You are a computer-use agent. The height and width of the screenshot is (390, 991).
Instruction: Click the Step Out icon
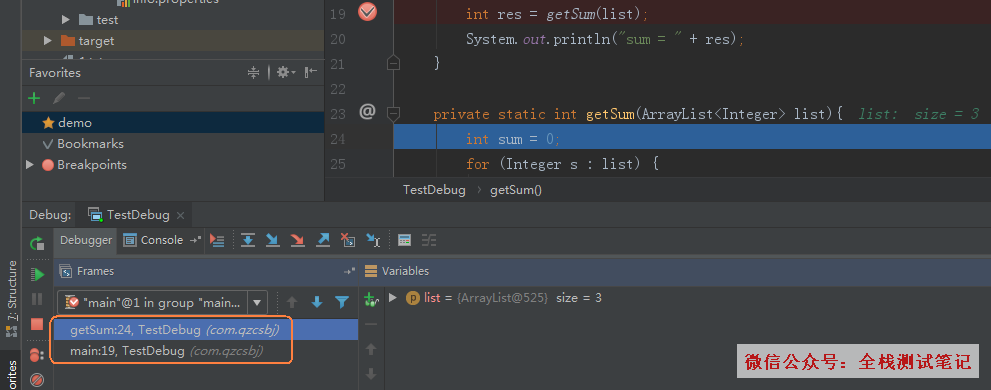click(322, 240)
